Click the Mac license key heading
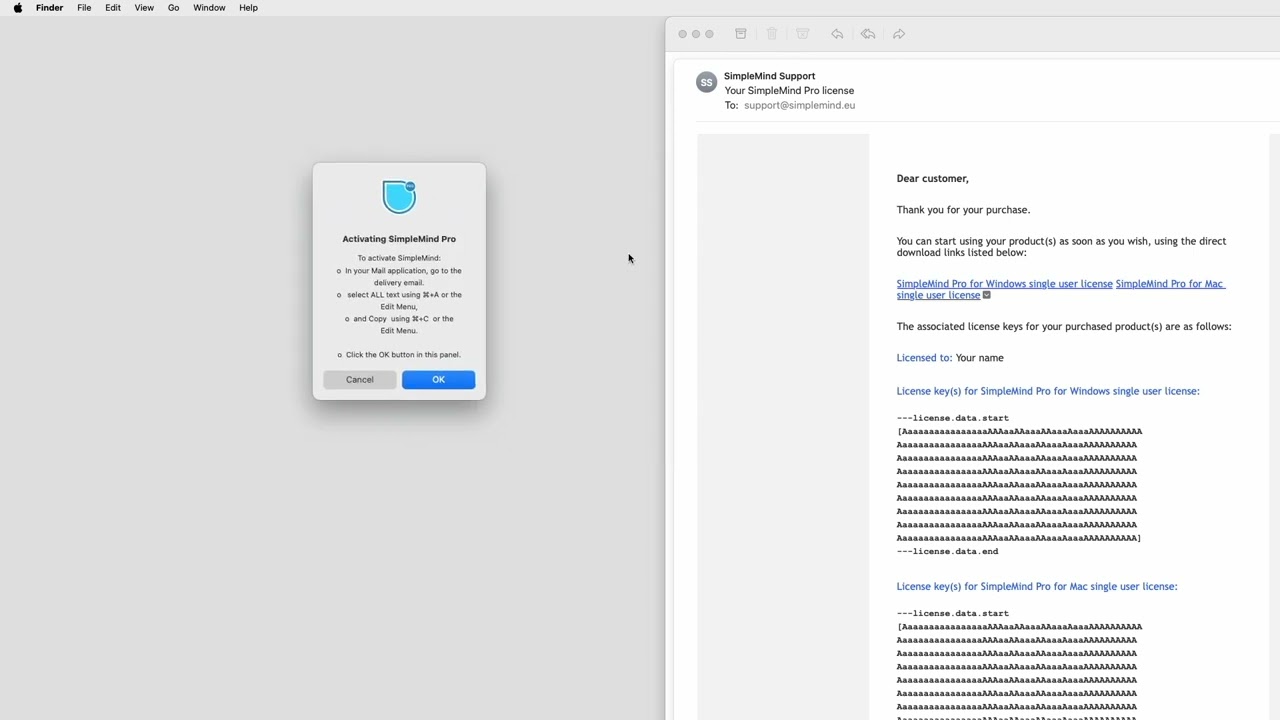Viewport: 1280px width, 720px height. click(1037, 587)
